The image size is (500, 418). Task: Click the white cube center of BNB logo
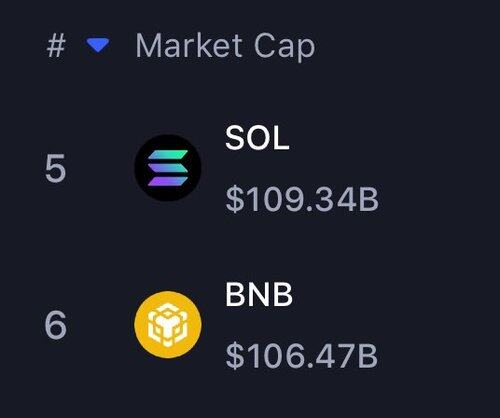tap(168, 324)
